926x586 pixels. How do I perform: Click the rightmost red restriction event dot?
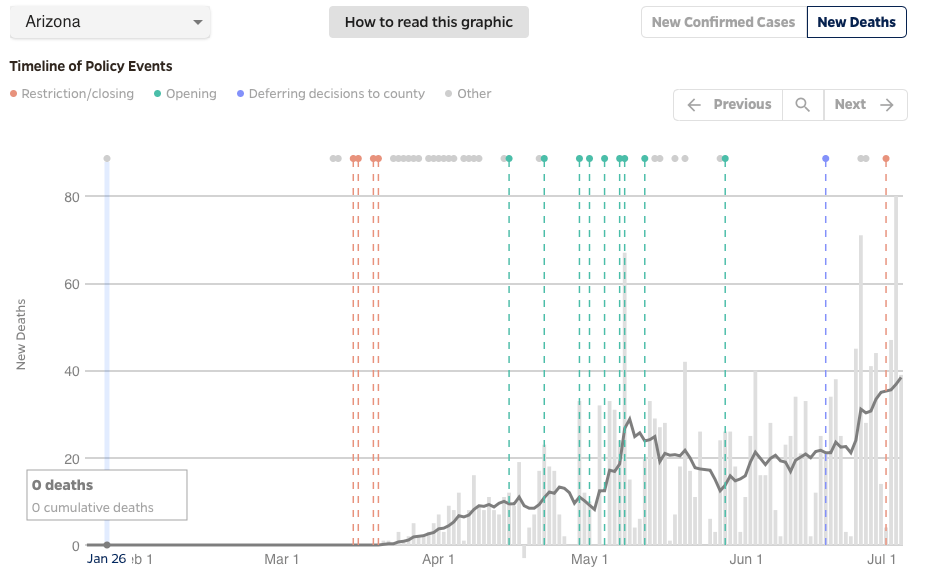point(886,159)
